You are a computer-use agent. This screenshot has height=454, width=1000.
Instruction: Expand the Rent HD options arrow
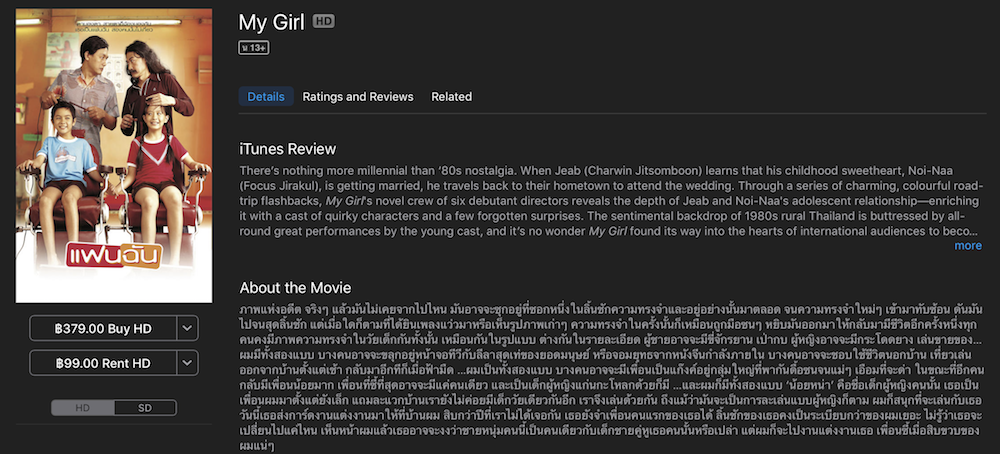187,363
